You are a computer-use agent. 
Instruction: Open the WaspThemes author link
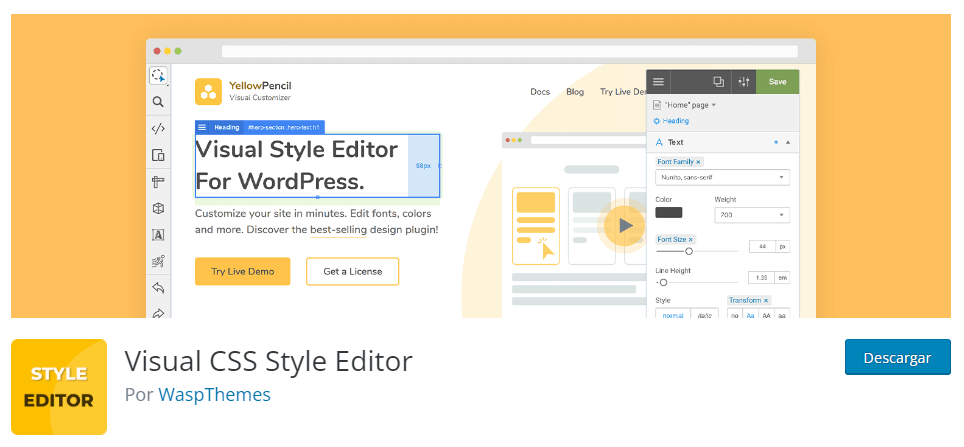pos(214,395)
